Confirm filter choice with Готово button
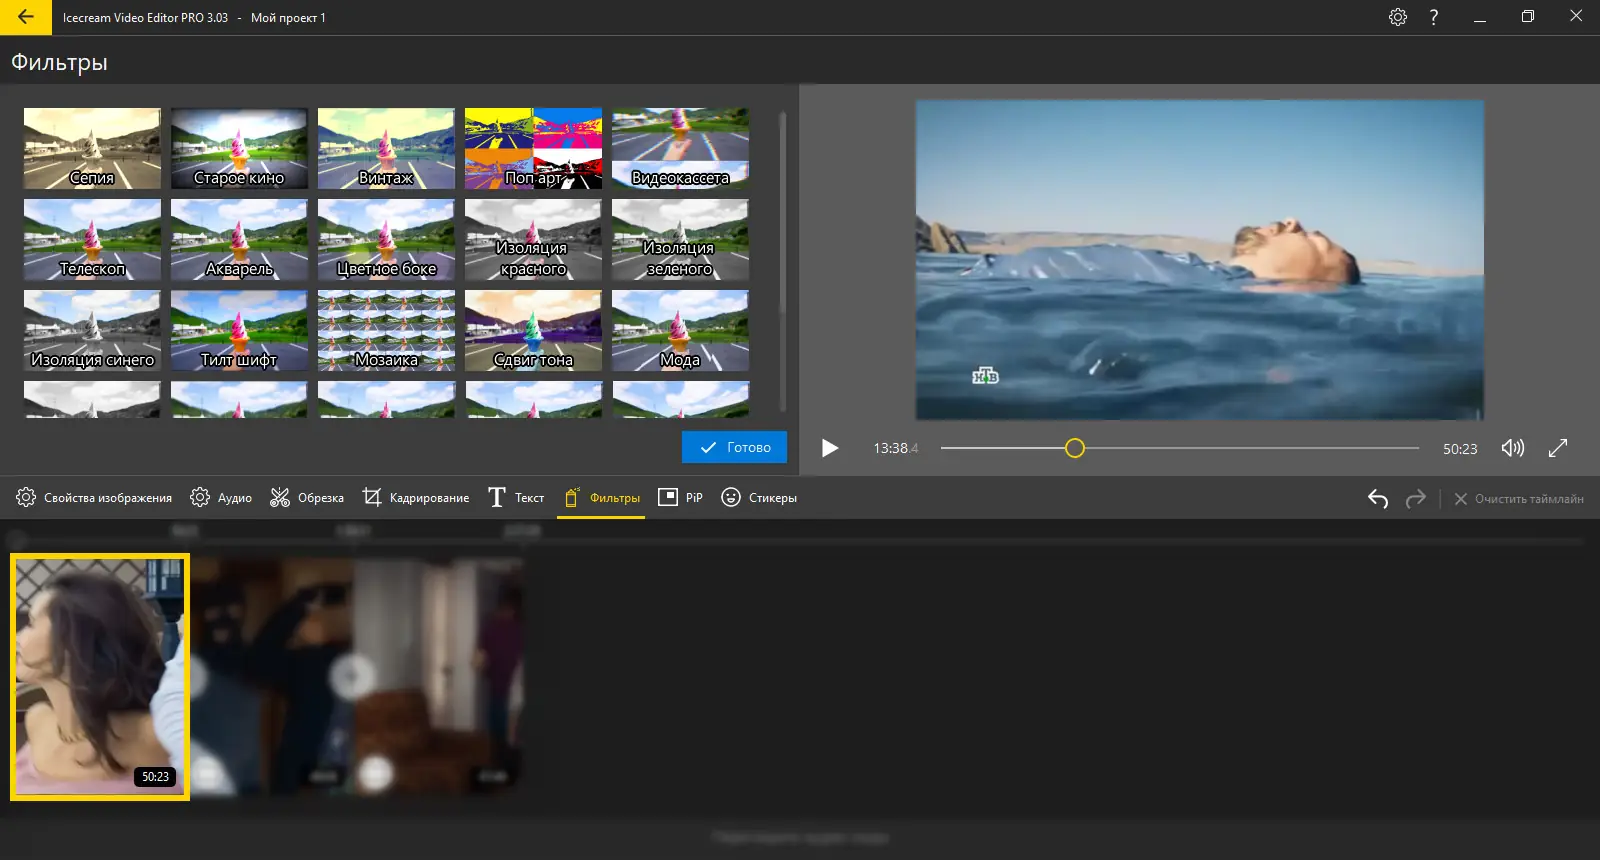Viewport: 1600px width, 860px height. [734, 447]
